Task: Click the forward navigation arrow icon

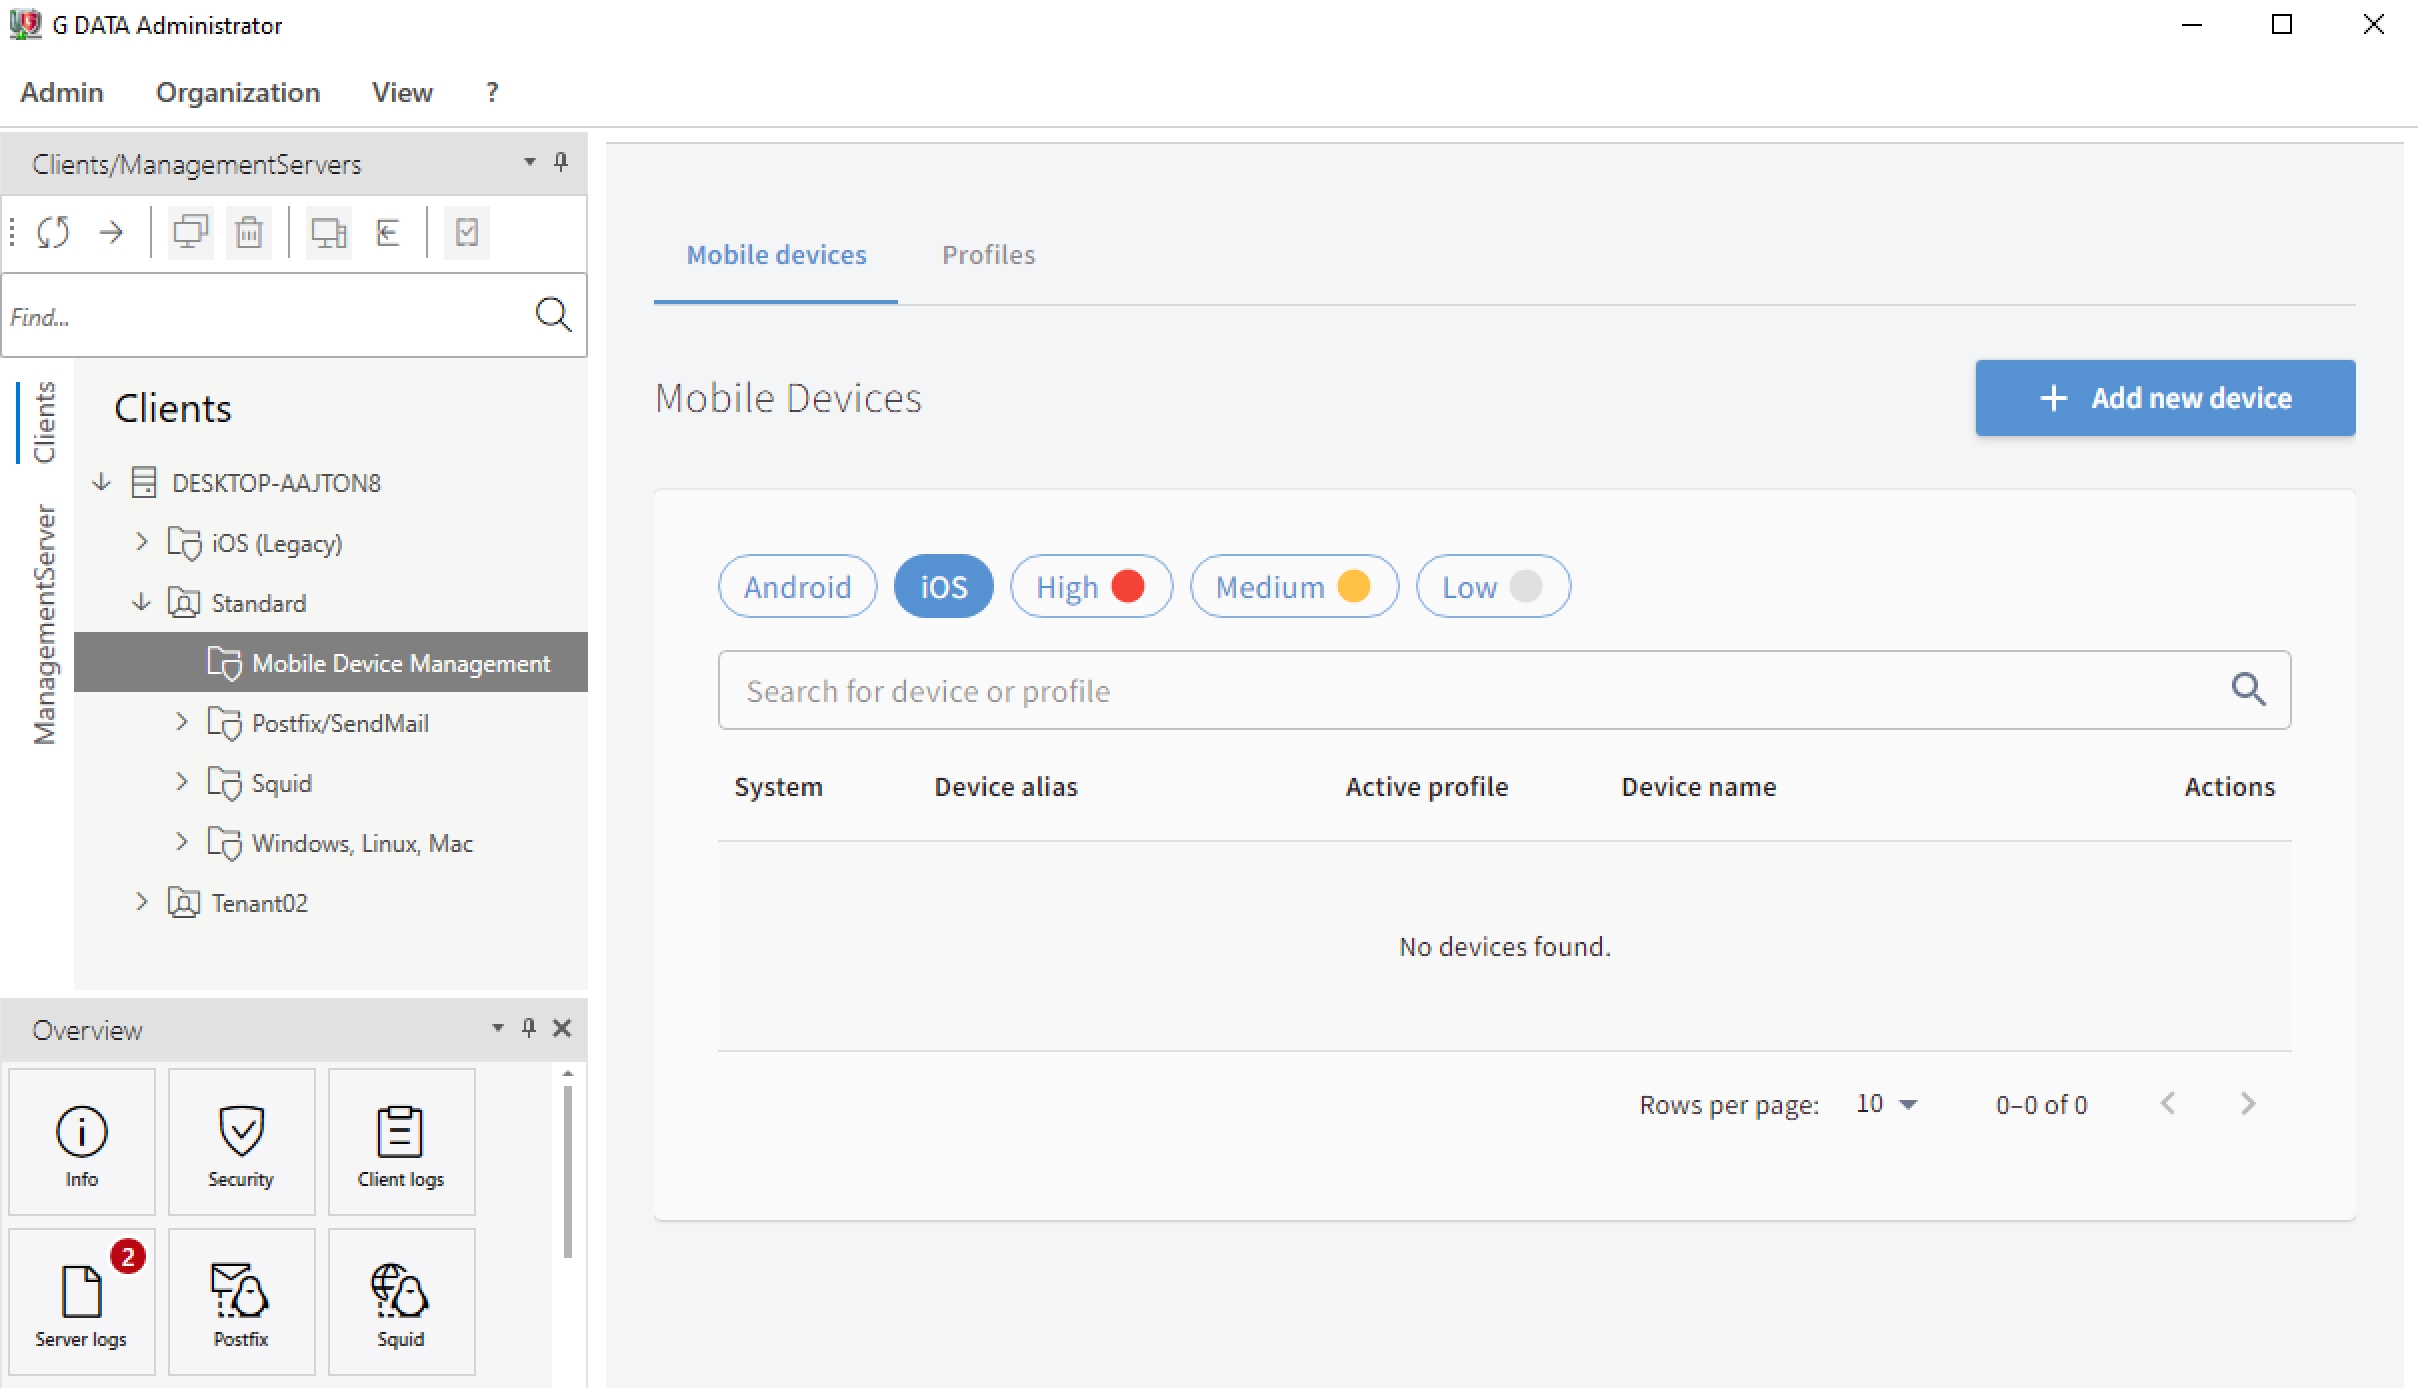Action: tap(110, 232)
